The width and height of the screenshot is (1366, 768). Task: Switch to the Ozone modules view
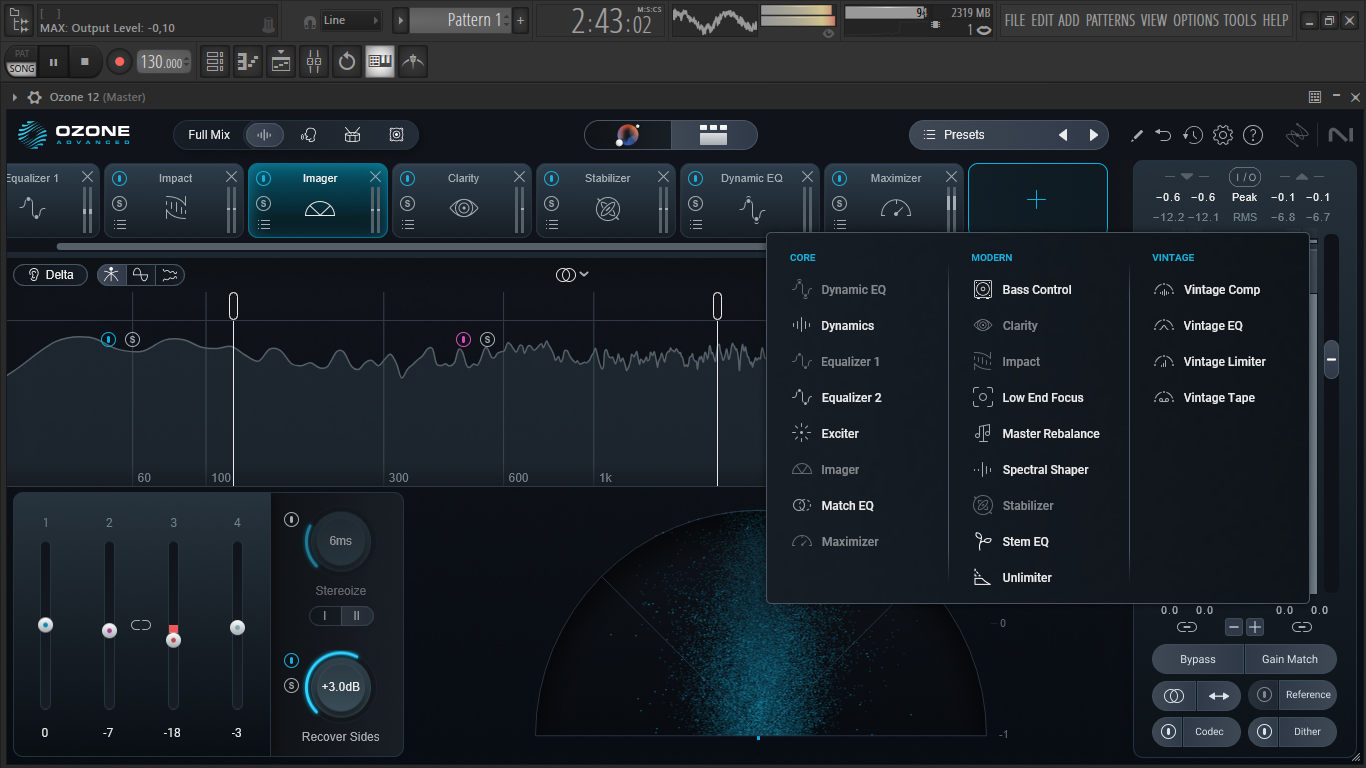click(714, 135)
